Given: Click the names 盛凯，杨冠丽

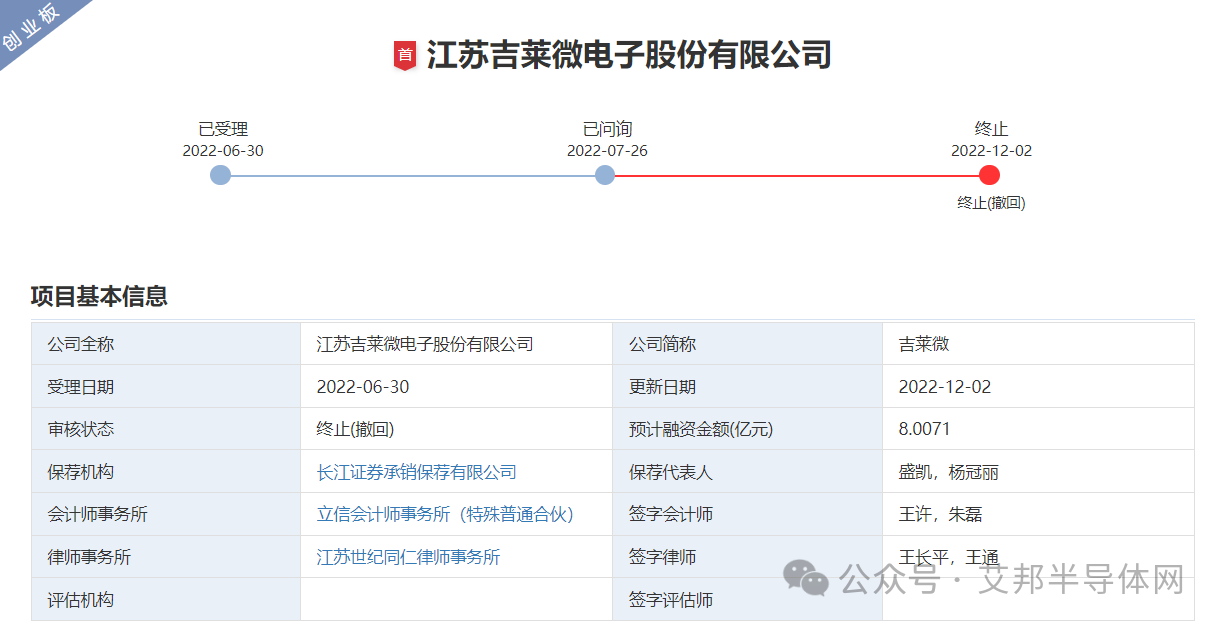Looking at the screenshot, I should (x=948, y=472).
